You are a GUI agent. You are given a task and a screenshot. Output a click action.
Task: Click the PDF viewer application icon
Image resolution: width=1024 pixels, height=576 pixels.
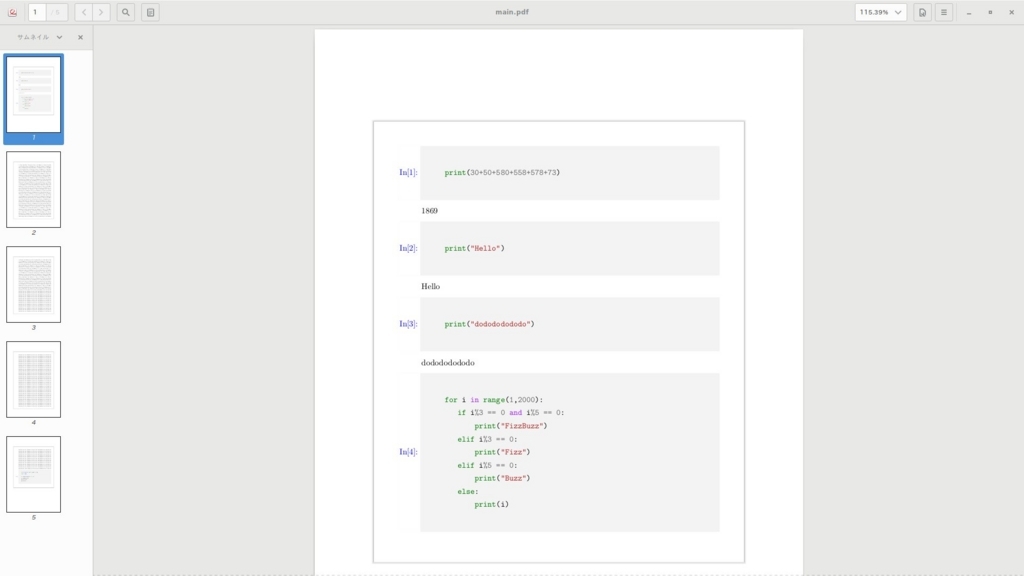[x=12, y=12]
